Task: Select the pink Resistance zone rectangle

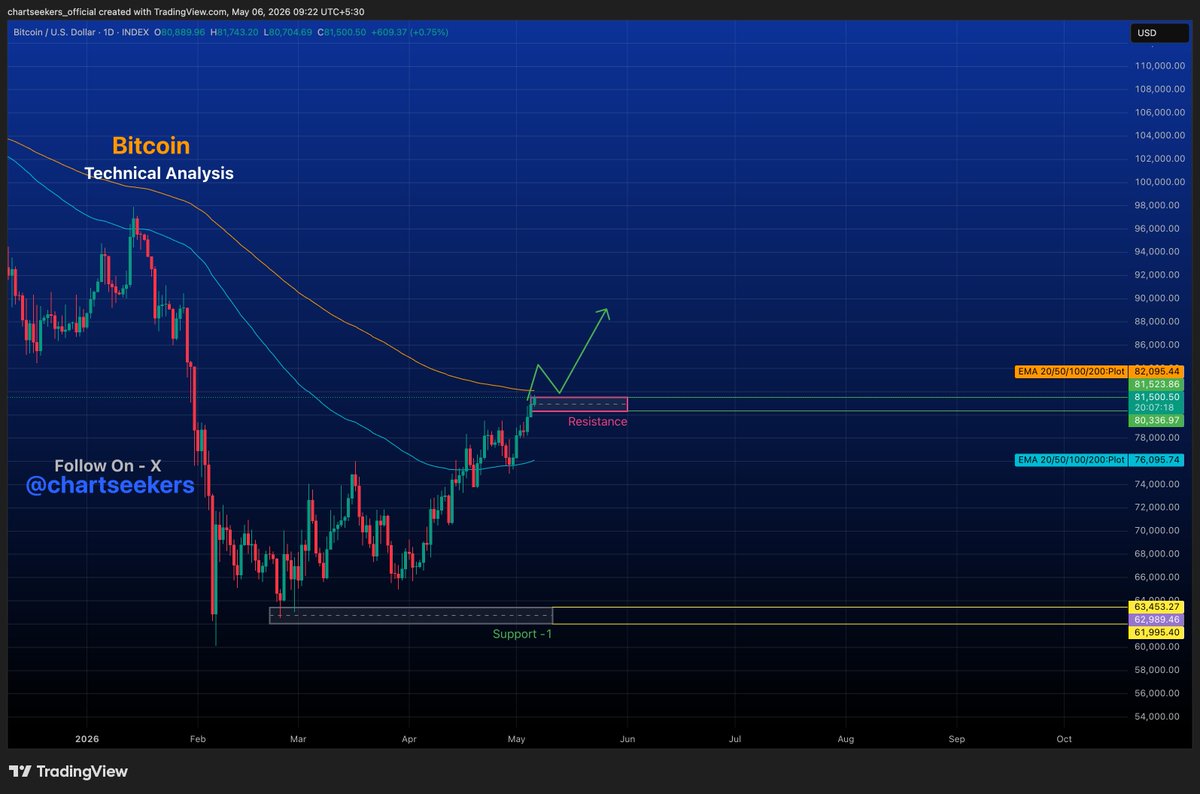Action: pyautogui.click(x=580, y=404)
